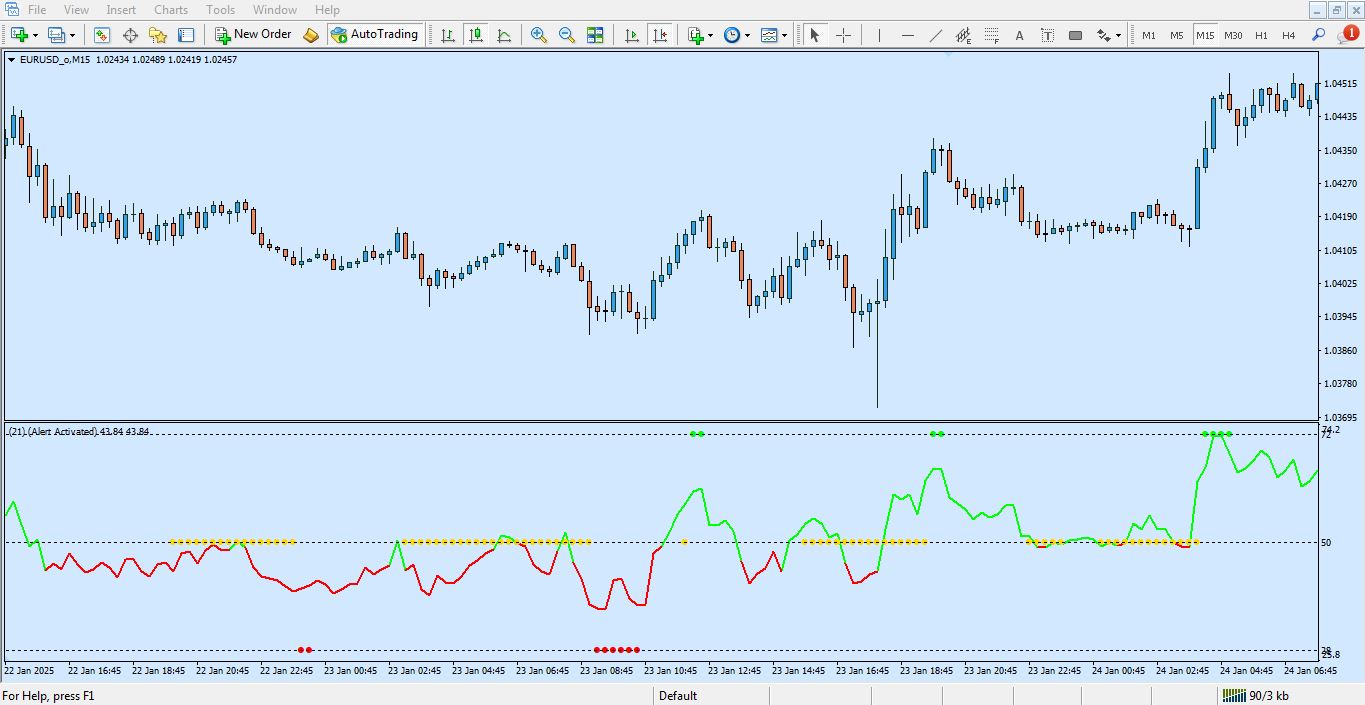The image size is (1365, 705).
Task: Draw a trendline with the Trendline tool
Action: click(x=936, y=35)
